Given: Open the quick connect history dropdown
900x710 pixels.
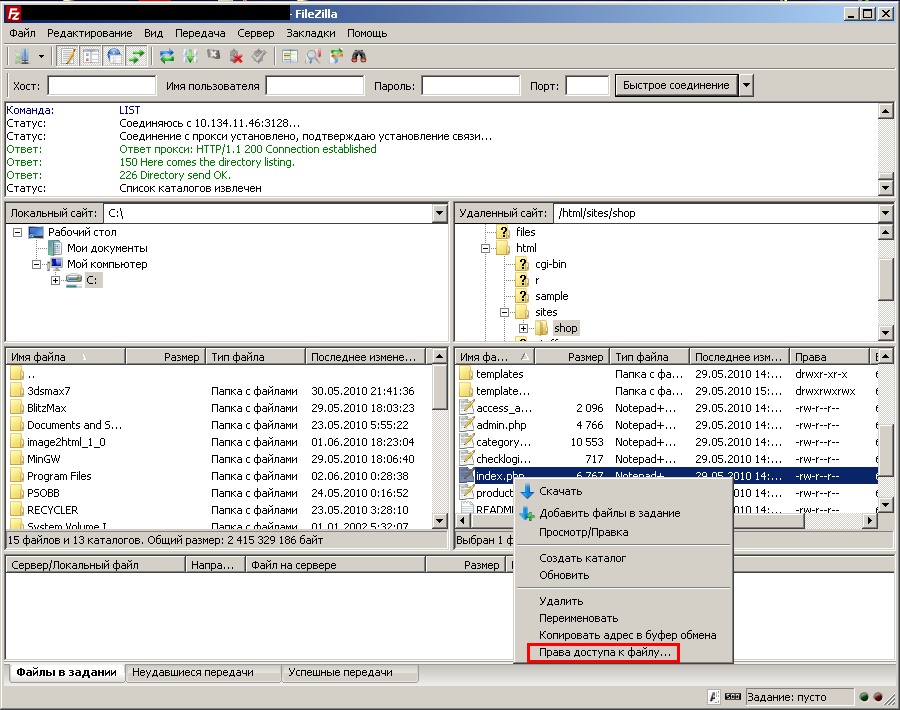Looking at the screenshot, I should [746, 85].
